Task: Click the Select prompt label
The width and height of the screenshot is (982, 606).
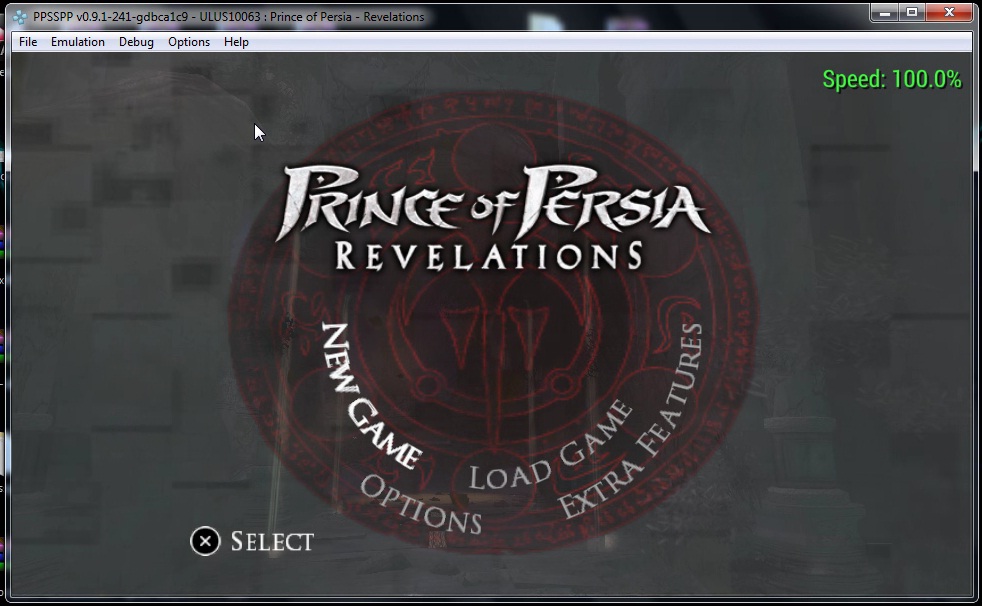Action: click(272, 542)
